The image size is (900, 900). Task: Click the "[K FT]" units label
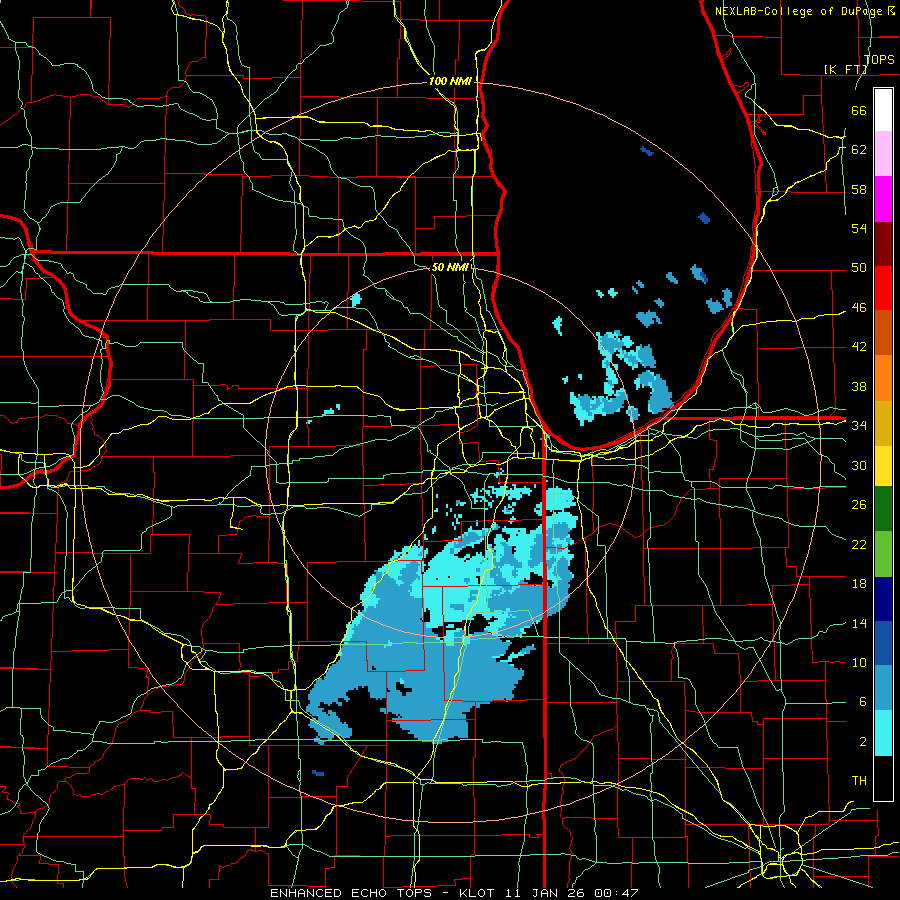pos(846,69)
